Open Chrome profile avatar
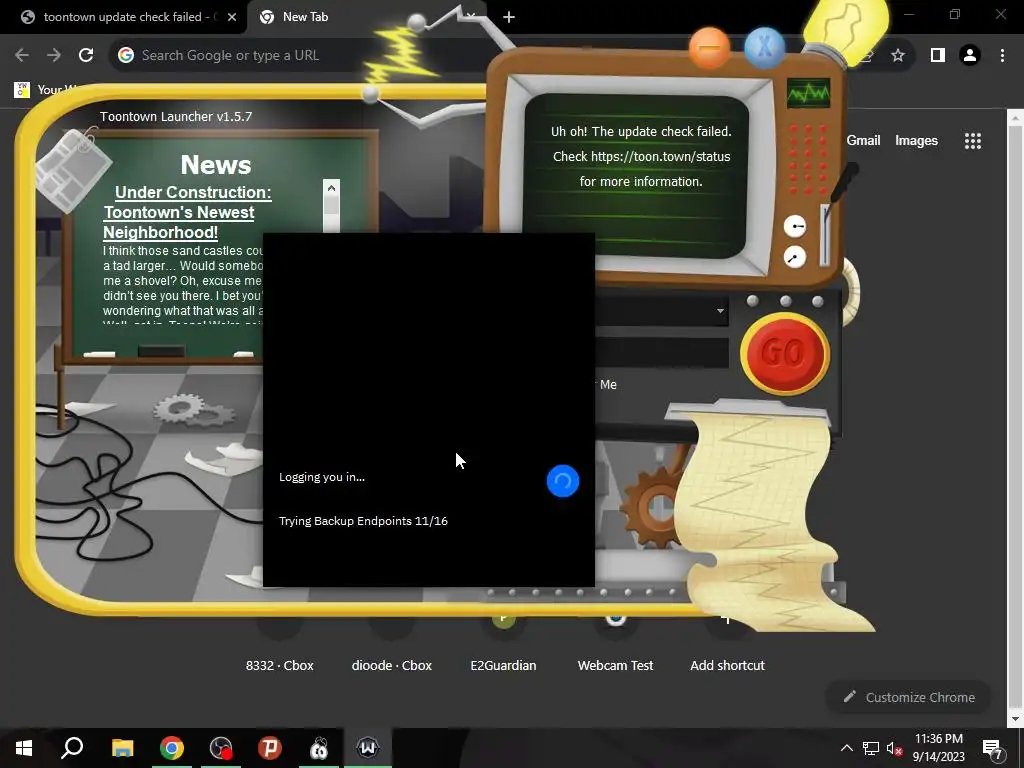The width and height of the screenshot is (1024, 768). click(970, 56)
